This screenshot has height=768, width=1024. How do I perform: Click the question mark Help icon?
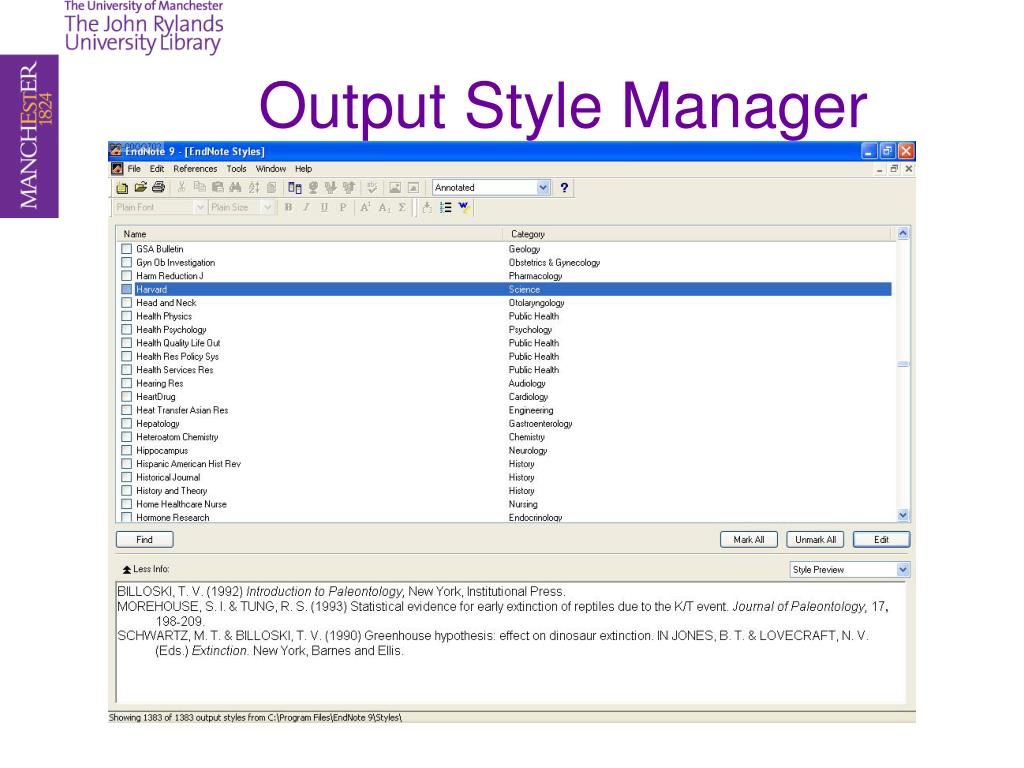click(564, 188)
